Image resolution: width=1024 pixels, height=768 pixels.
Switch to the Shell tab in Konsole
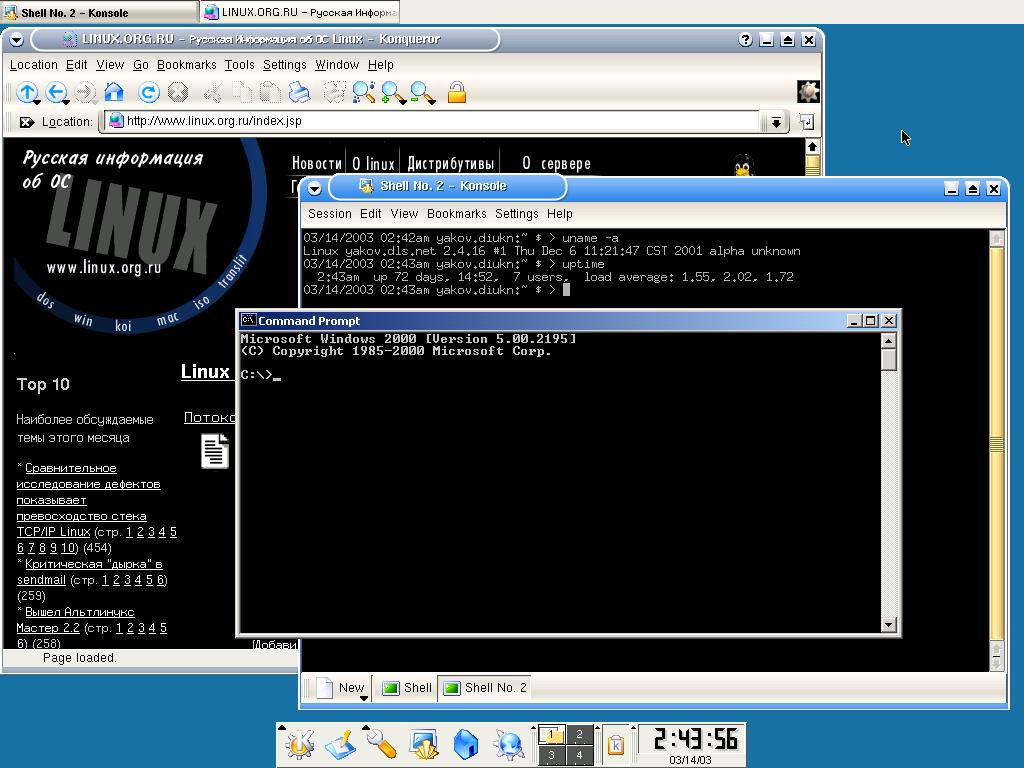(x=407, y=688)
